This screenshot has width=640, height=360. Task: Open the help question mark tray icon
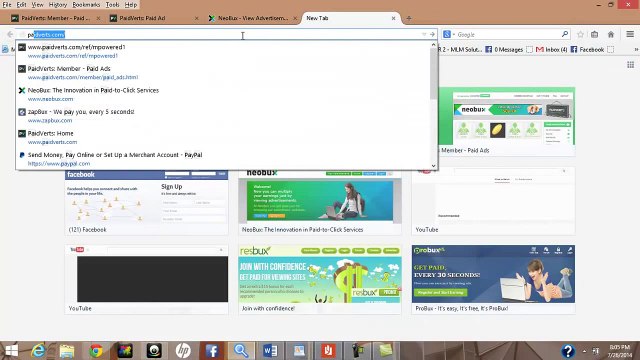pyautogui.click(x=568, y=351)
